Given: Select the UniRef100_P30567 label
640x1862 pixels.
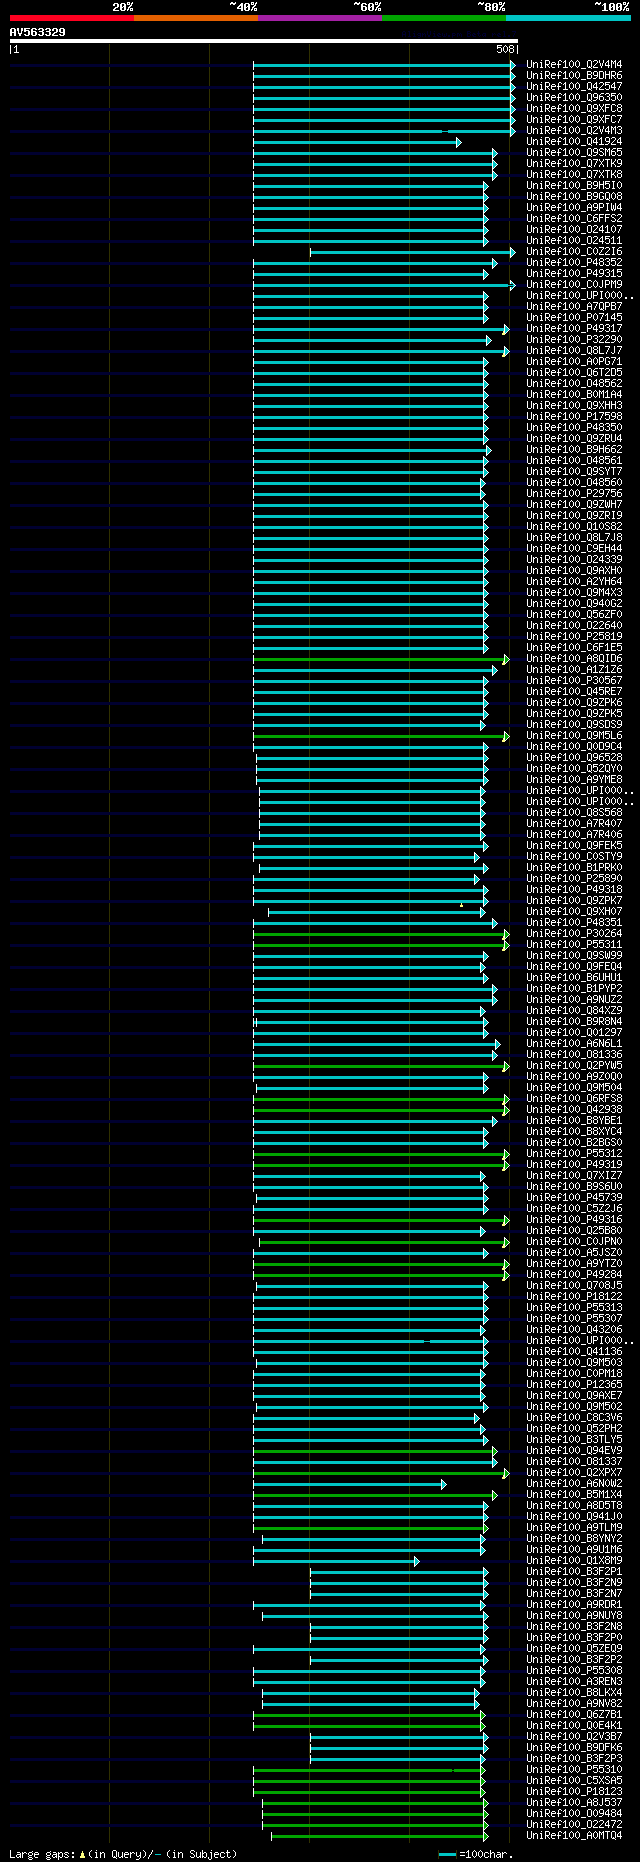Looking at the screenshot, I should click(x=574, y=681).
